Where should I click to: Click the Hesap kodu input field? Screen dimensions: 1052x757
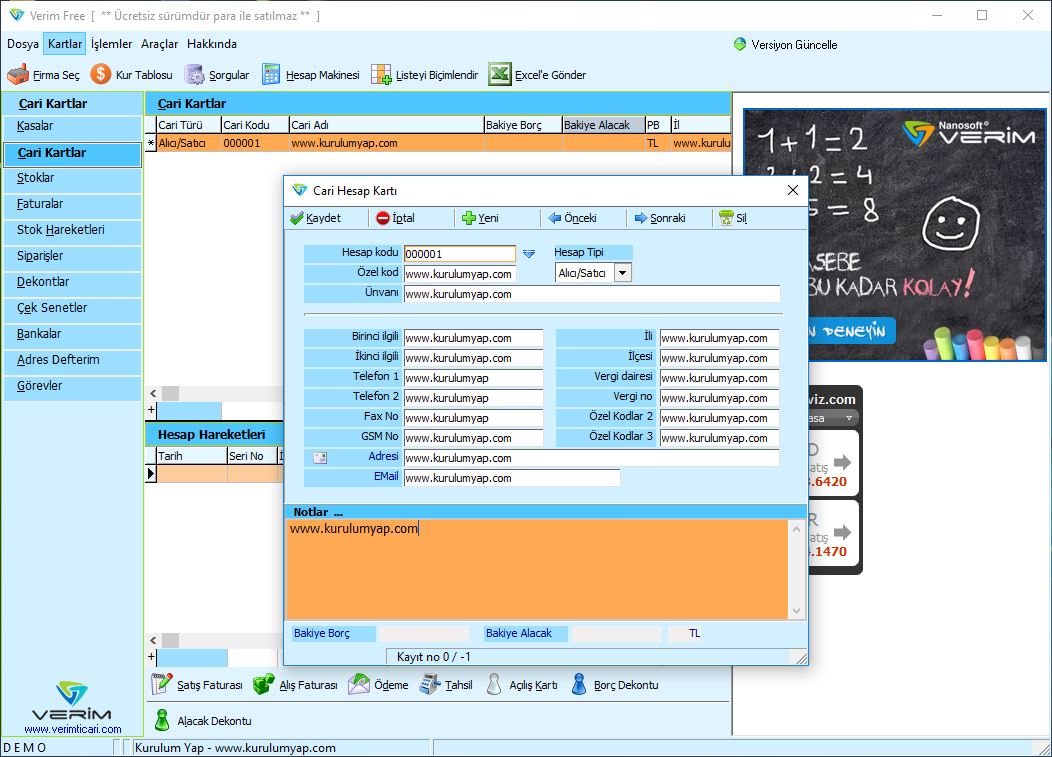[x=460, y=254]
